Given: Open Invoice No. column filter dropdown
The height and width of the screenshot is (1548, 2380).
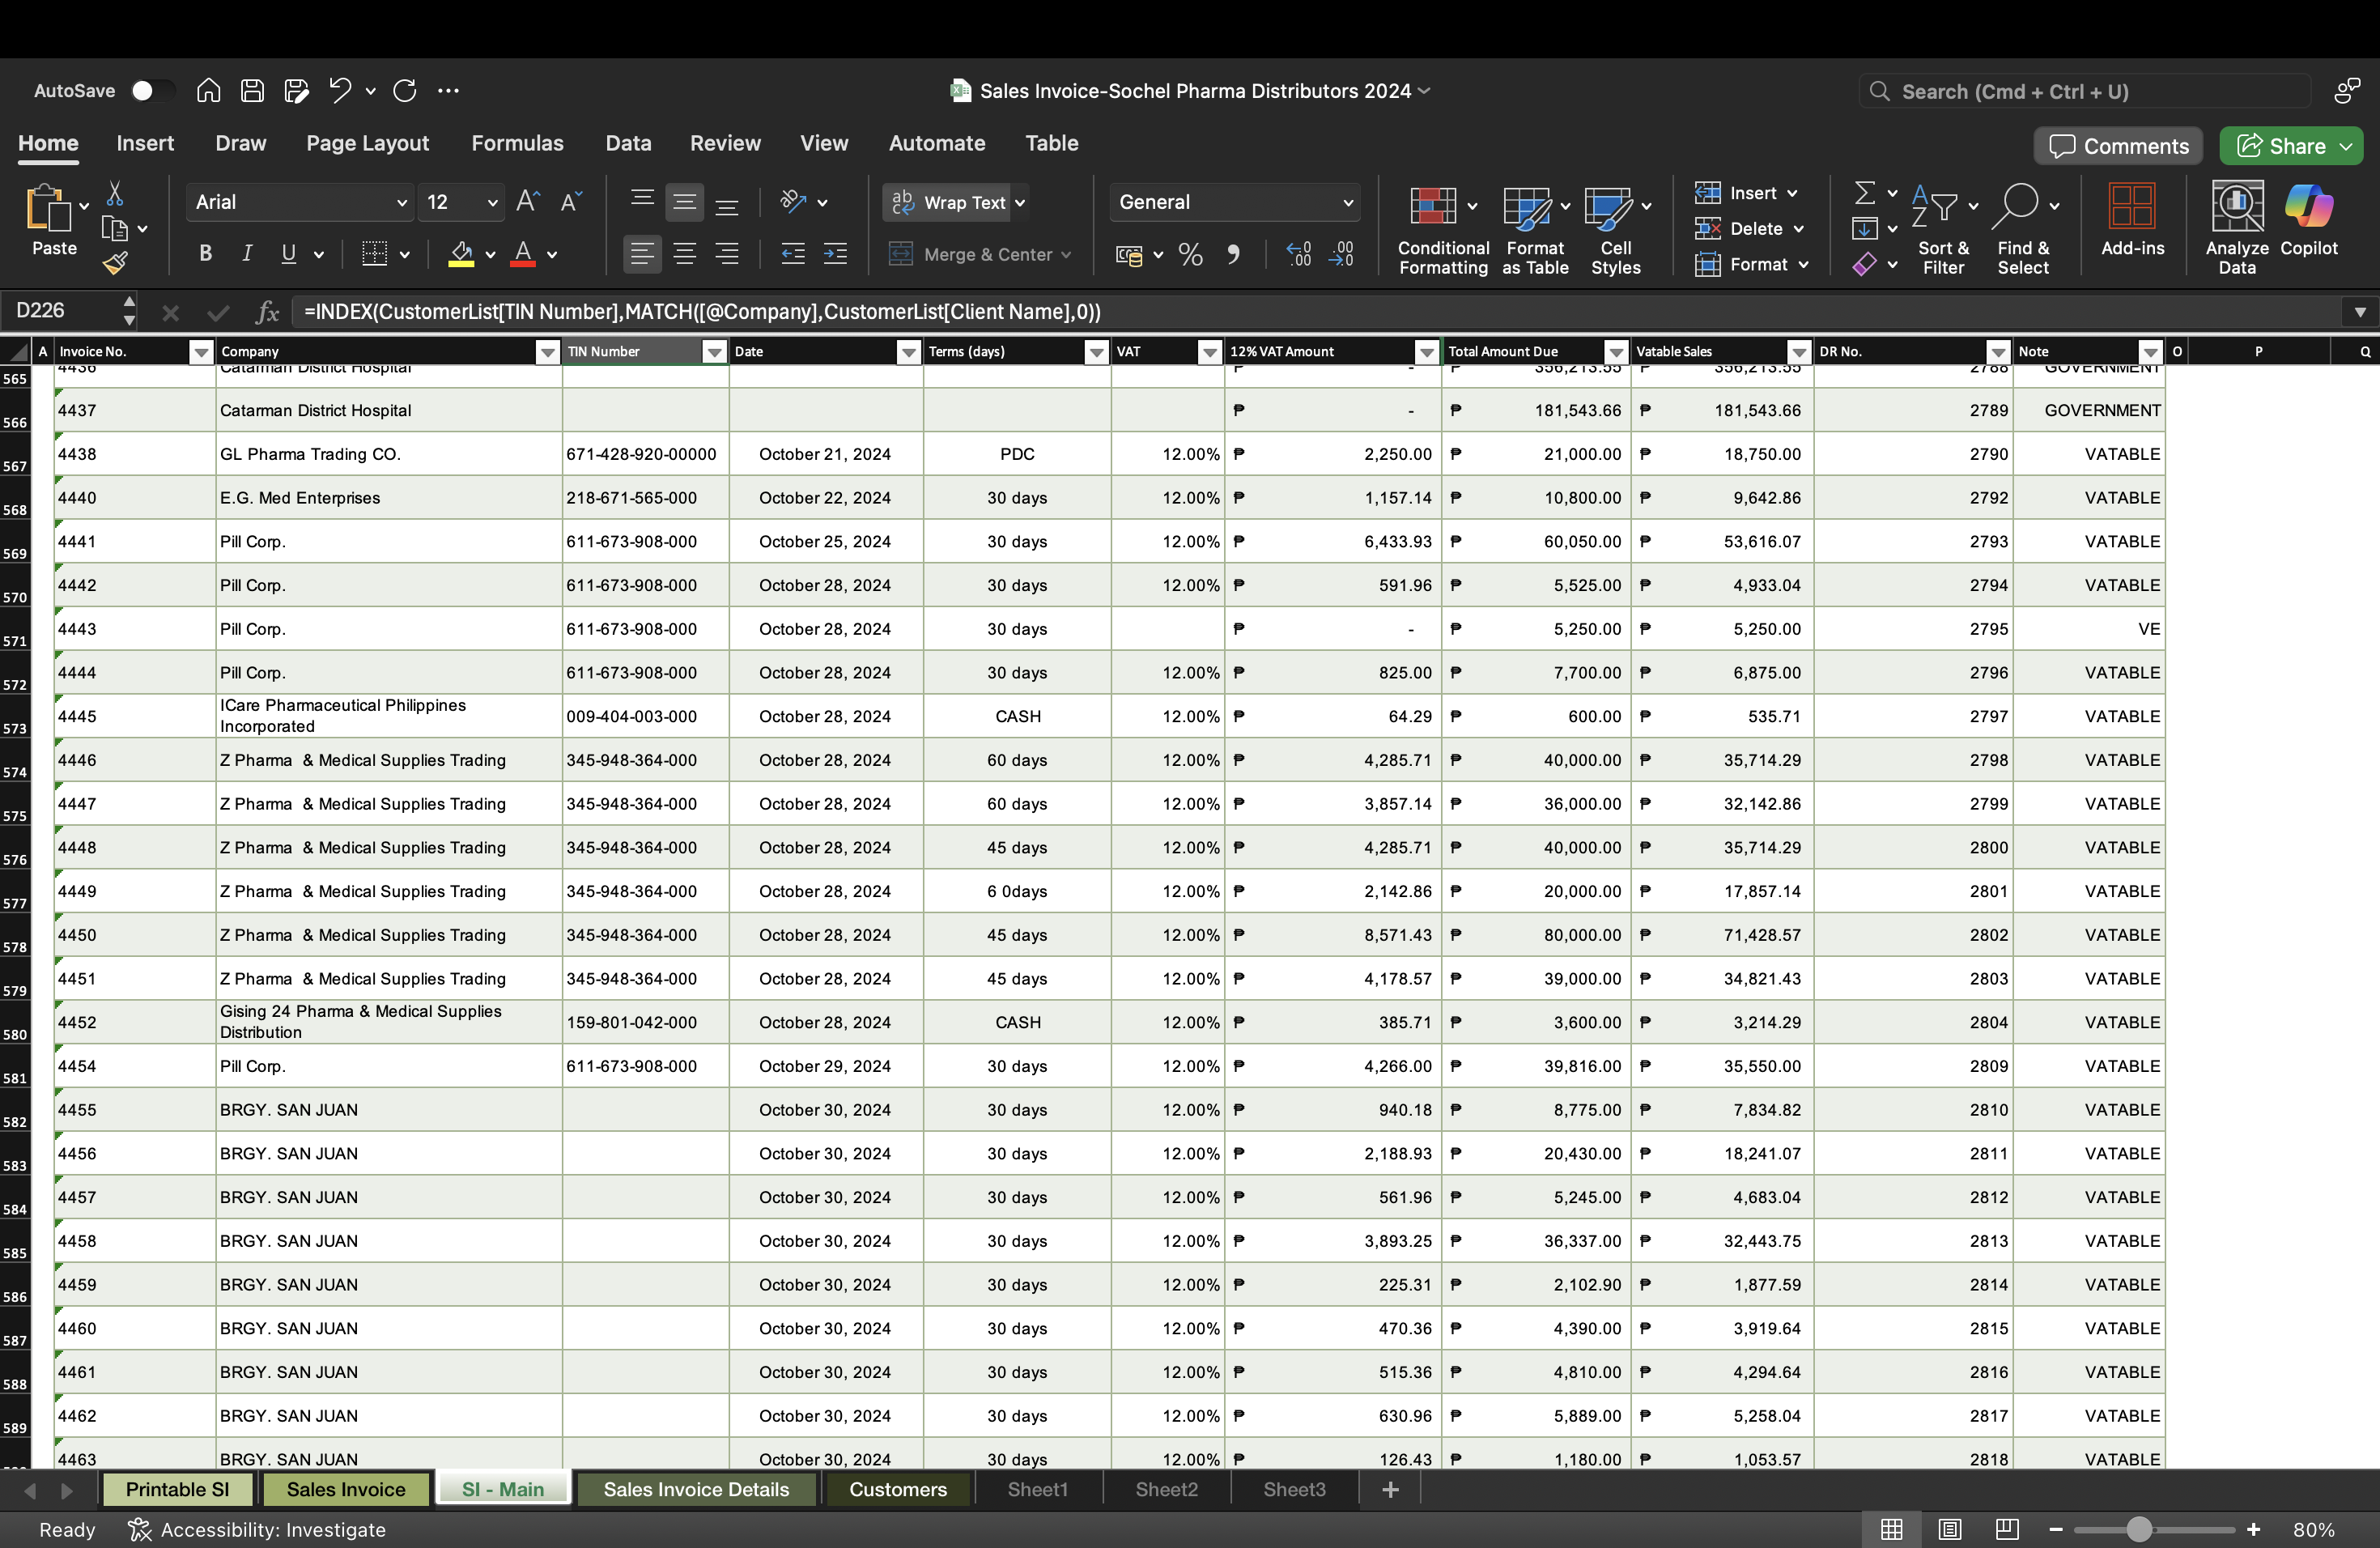Looking at the screenshot, I should coord(201,352).
